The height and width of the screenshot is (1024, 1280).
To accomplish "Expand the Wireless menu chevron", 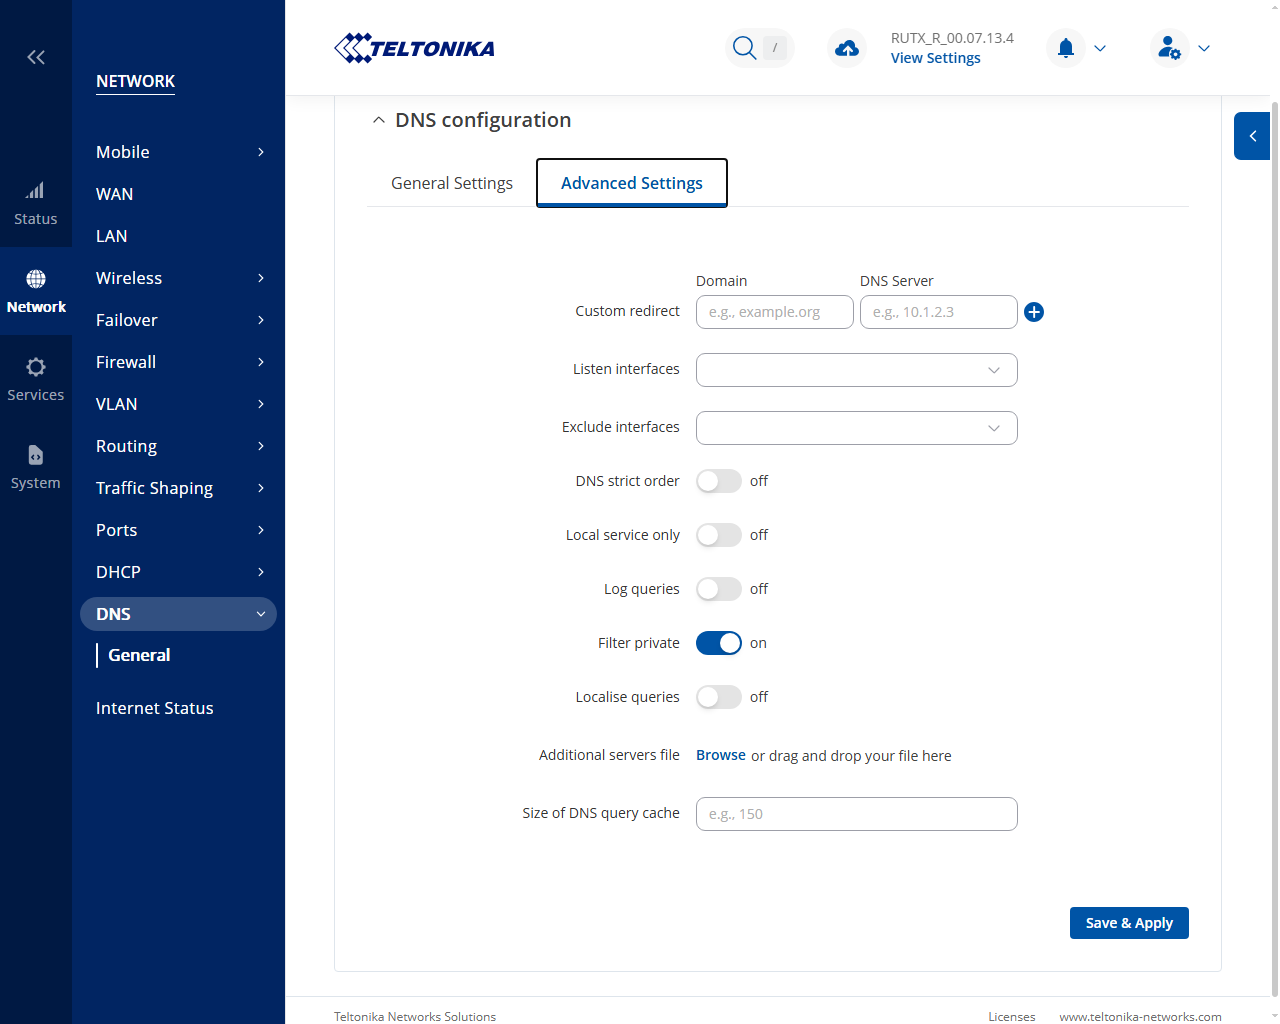I will coord(261,278).
